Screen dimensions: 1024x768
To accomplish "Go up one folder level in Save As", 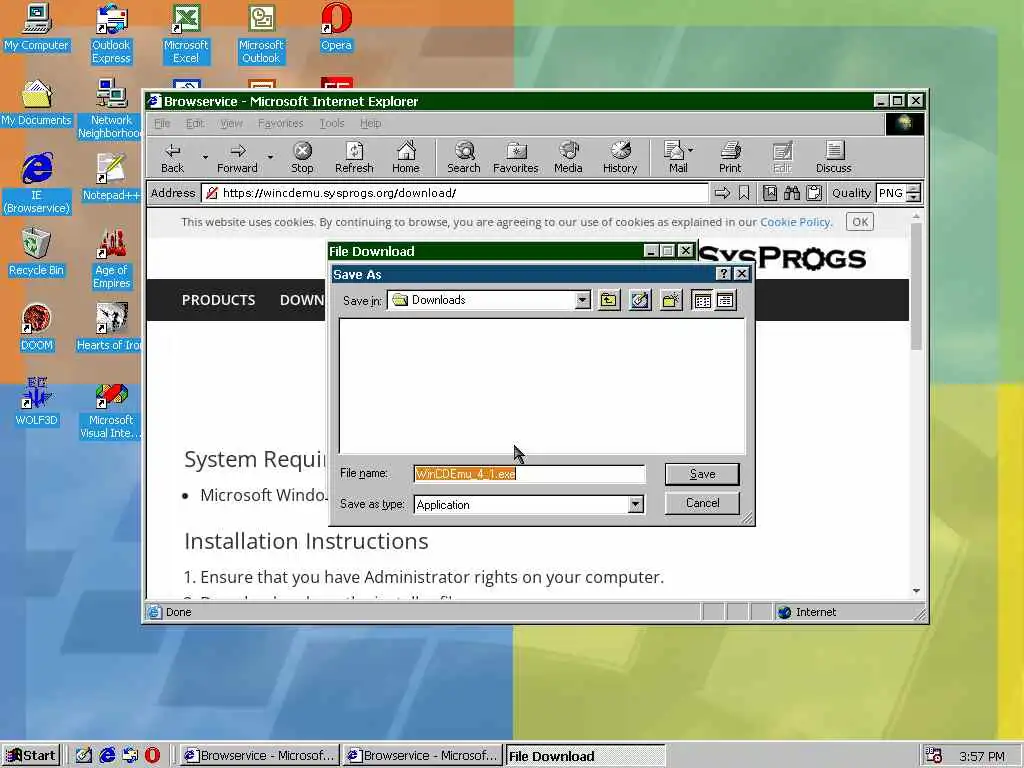I will [609, 300].
